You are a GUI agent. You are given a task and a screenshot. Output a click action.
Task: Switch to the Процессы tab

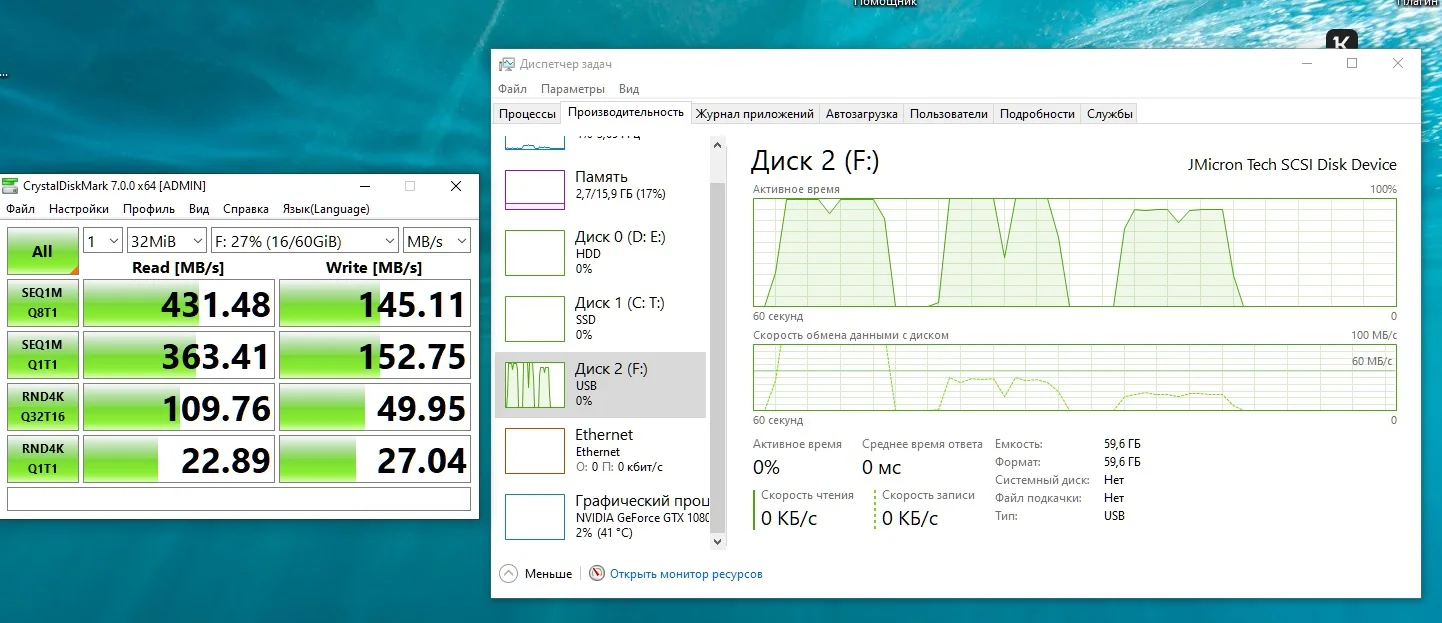tap(527, 114)
